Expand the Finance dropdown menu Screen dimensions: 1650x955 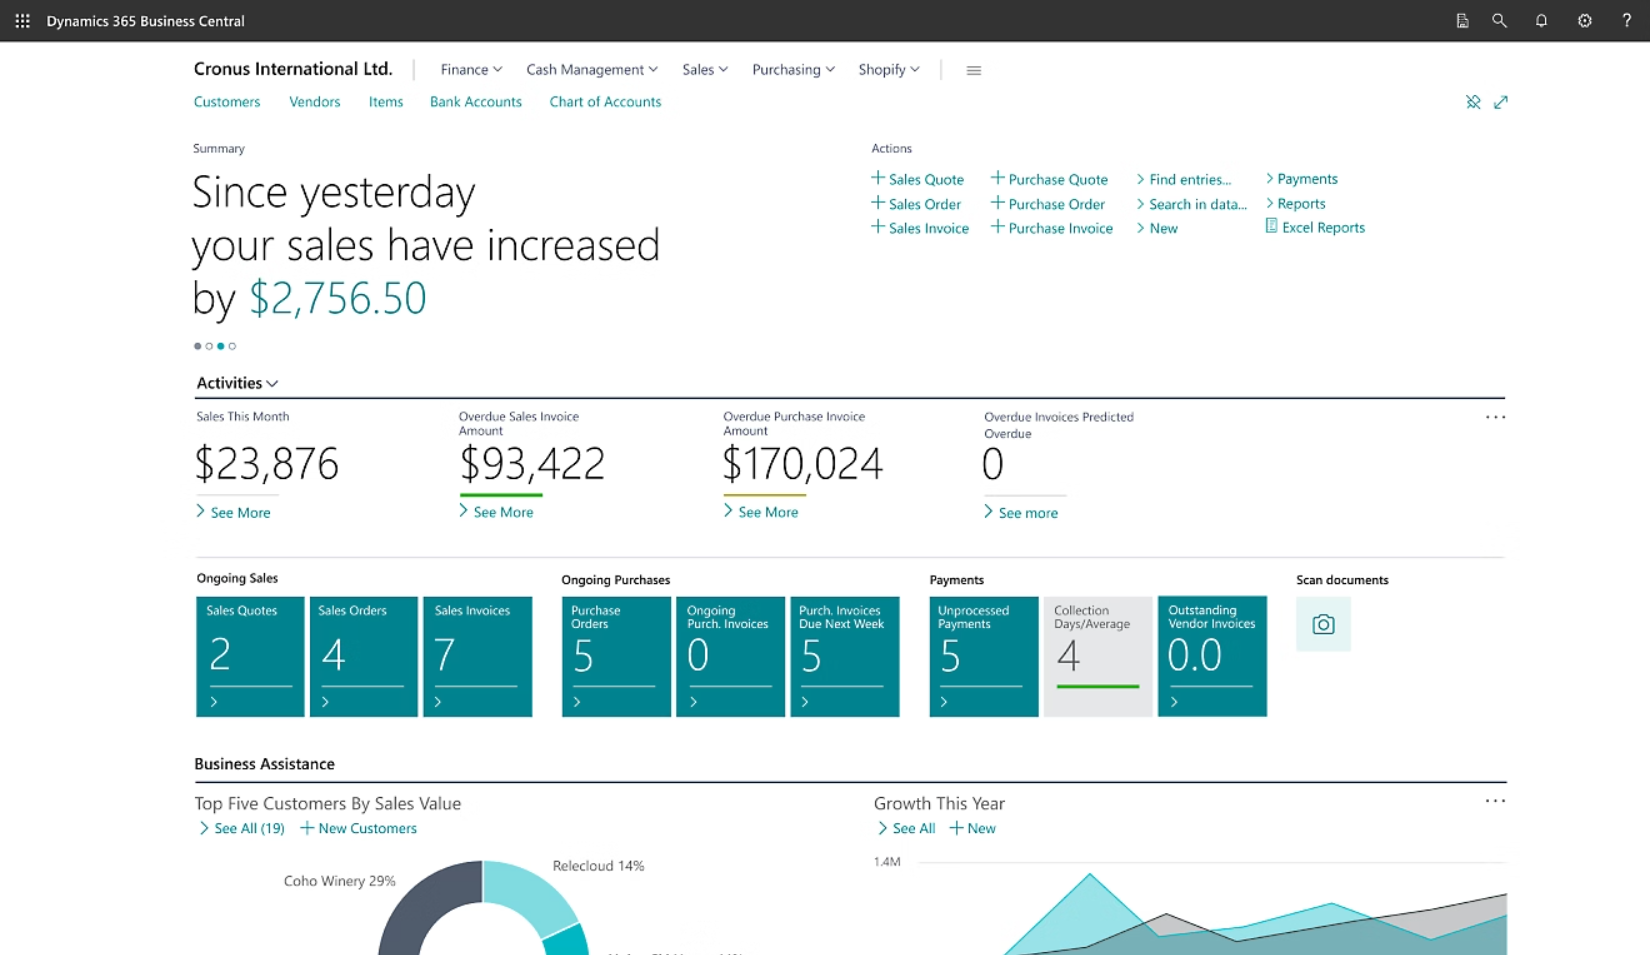tap(471, 69)
